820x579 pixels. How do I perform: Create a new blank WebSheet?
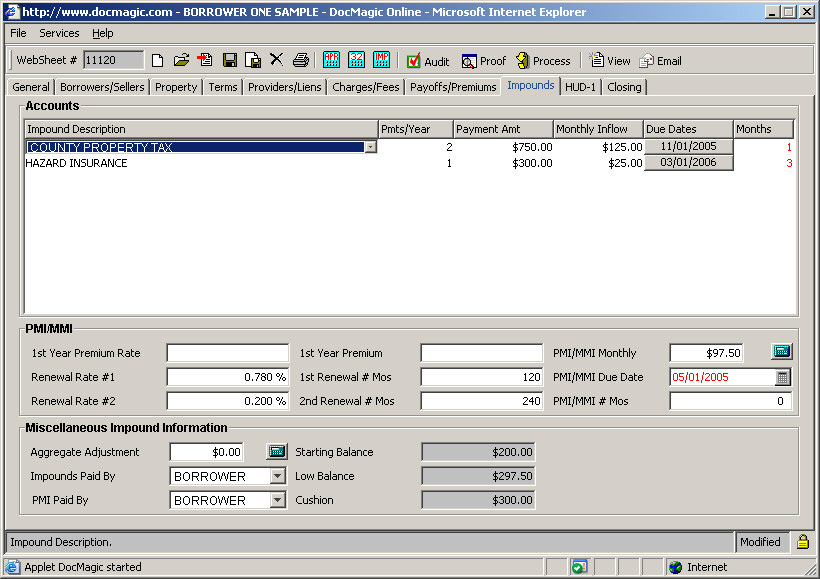(x=157, y=61)
